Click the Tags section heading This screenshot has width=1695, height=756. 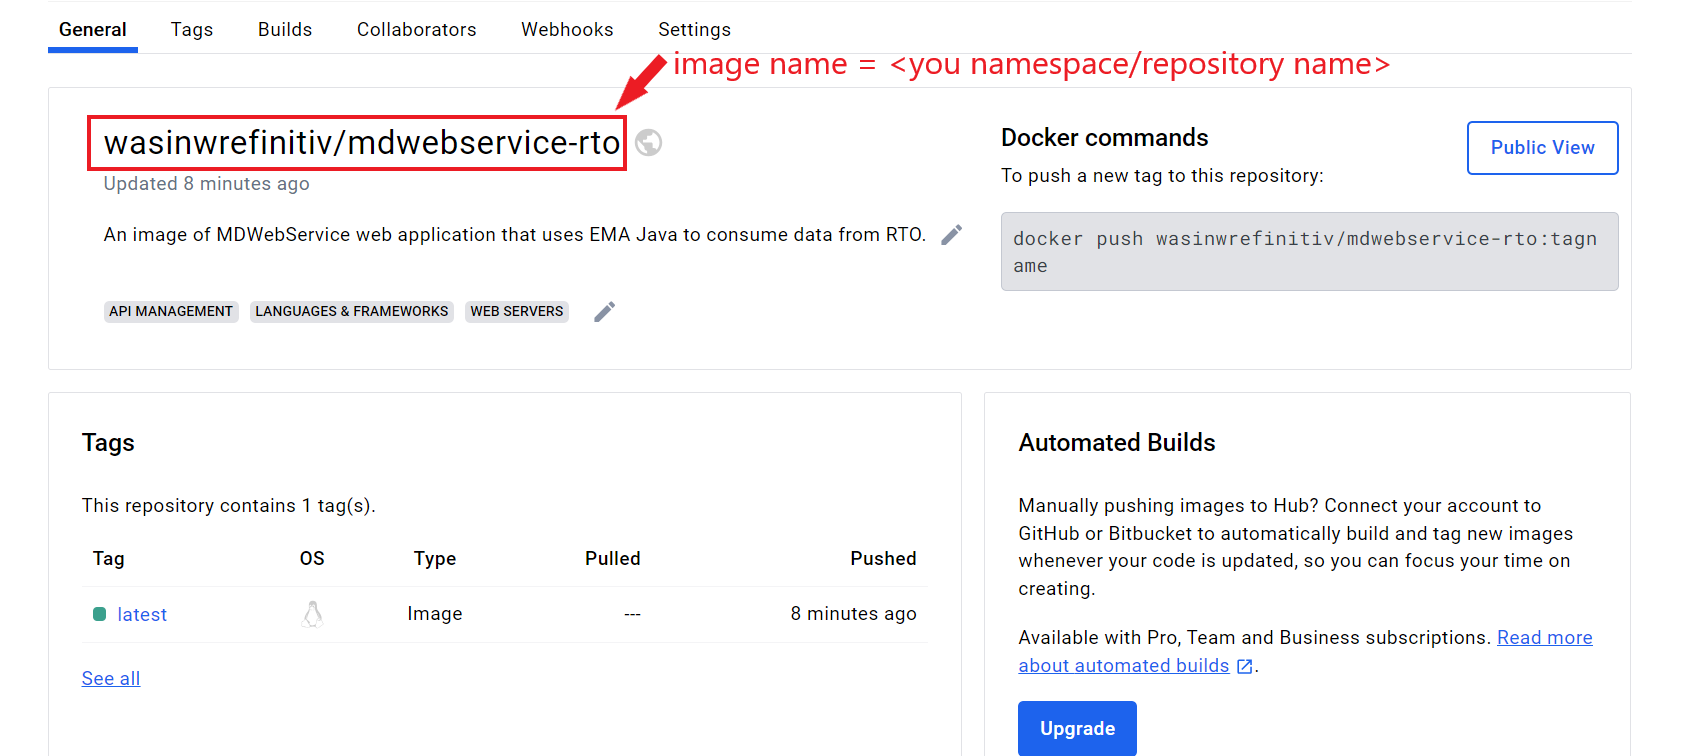point(108,443)
